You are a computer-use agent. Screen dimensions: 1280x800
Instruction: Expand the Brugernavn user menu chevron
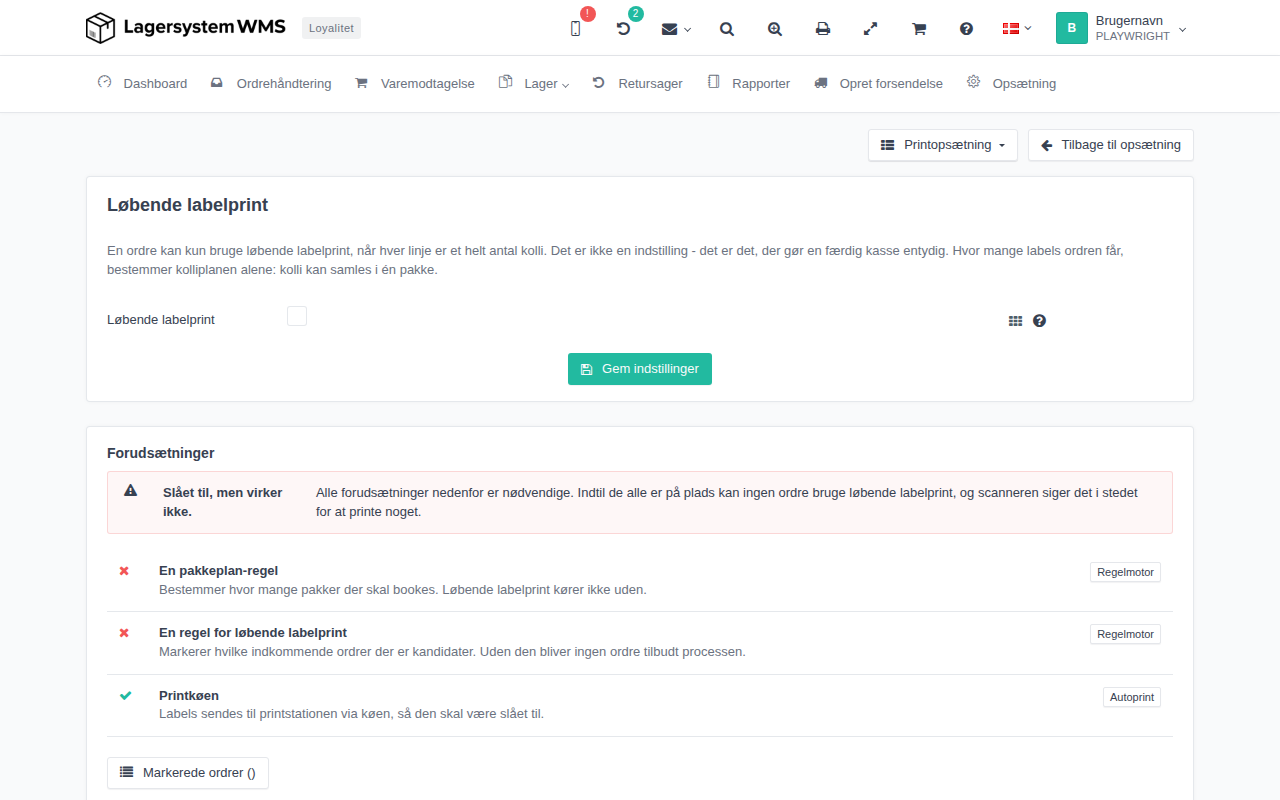[1182, 29]
